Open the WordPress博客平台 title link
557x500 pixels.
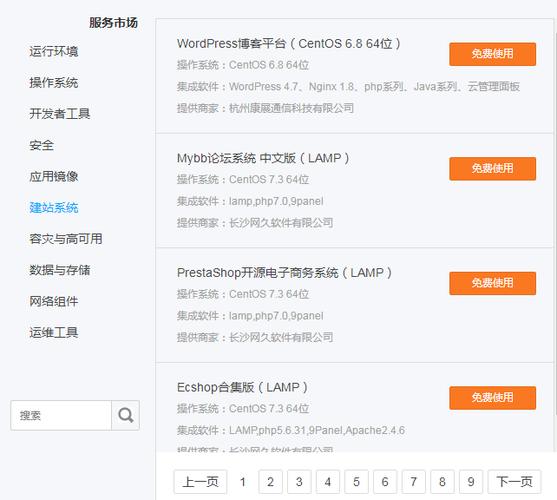(289, 44)
